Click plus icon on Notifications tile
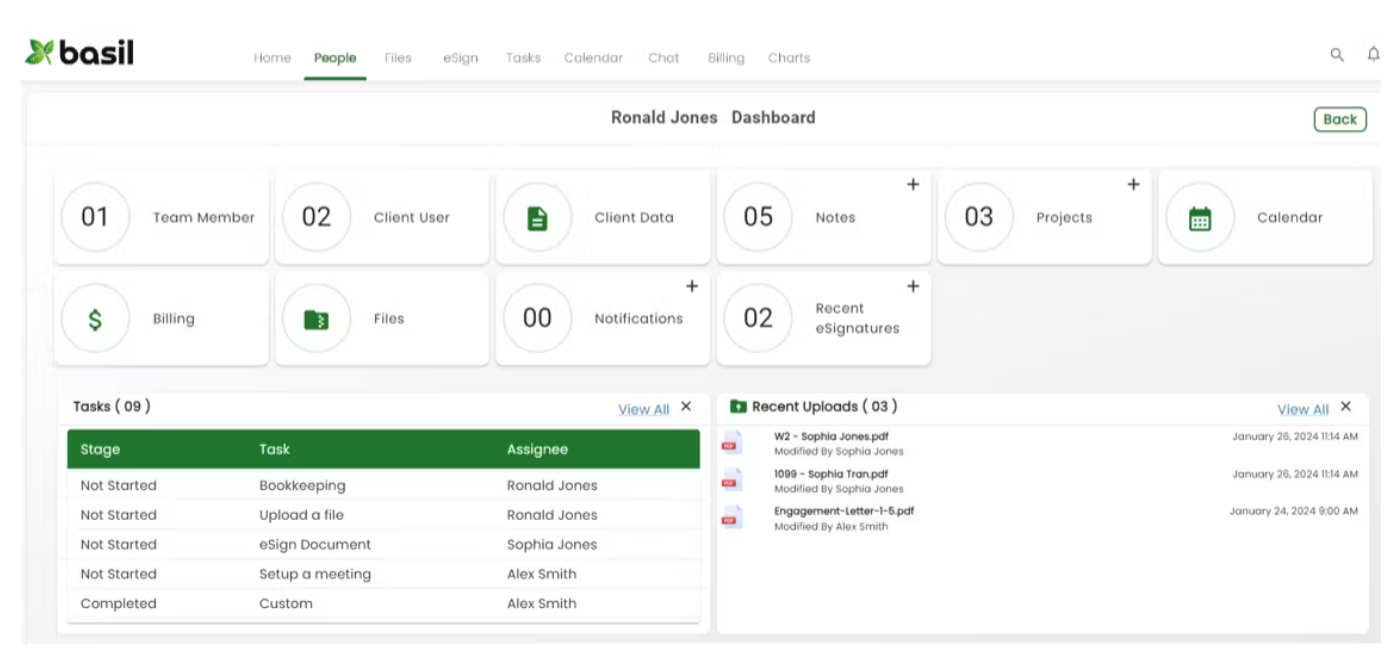Screen dimensions: 1393x661 [x=691, y=287]
